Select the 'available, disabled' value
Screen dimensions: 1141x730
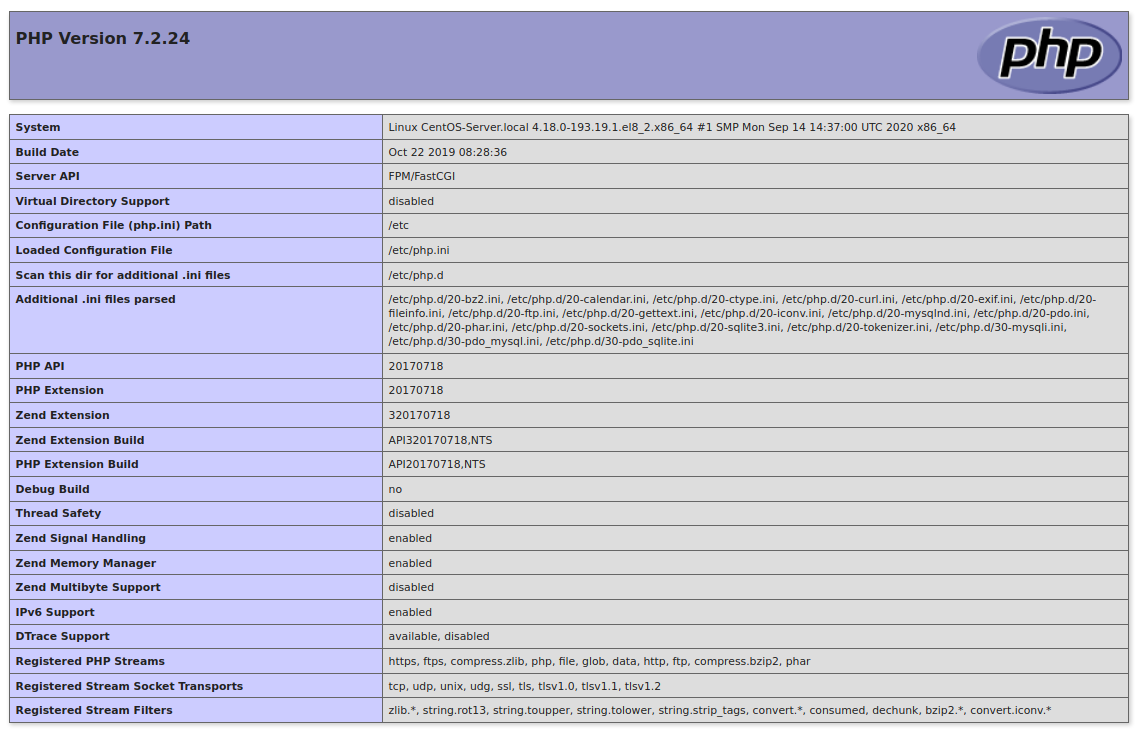pyautogui.click(x=439, y=636)
